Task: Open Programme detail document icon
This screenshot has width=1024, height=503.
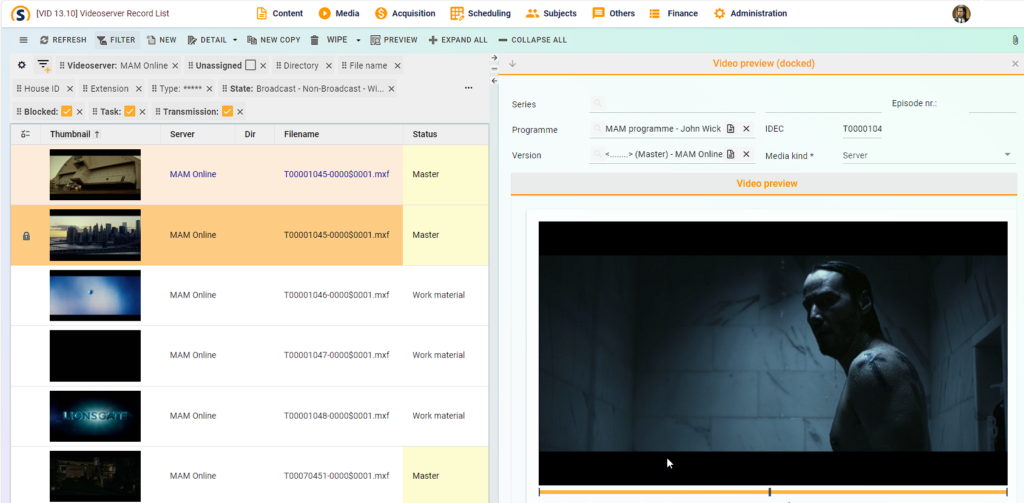Action: (731, 129)
